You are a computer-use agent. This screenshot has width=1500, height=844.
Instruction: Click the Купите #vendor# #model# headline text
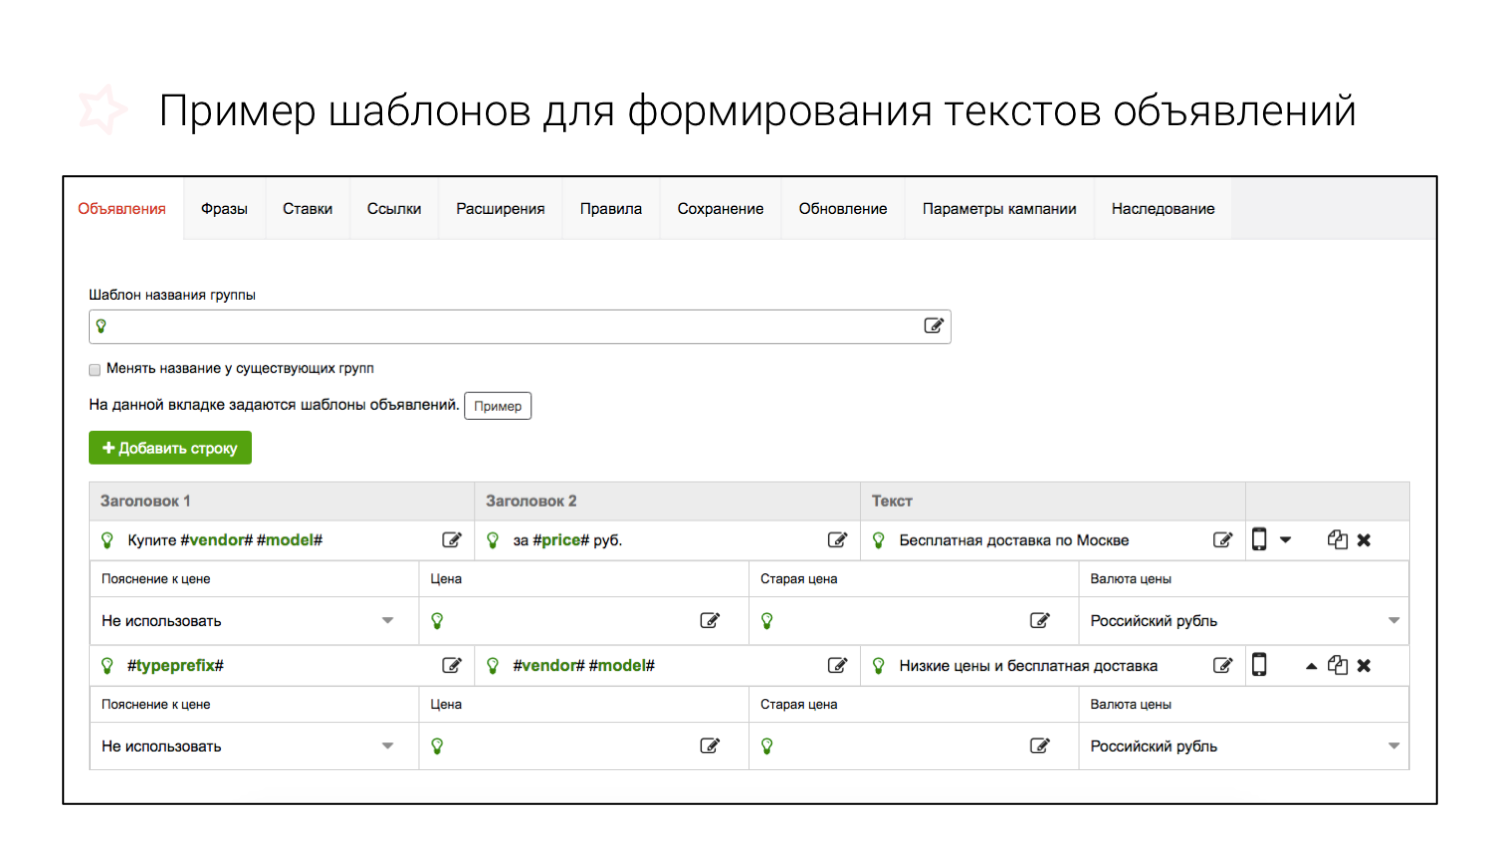click(x=225, y=540)
